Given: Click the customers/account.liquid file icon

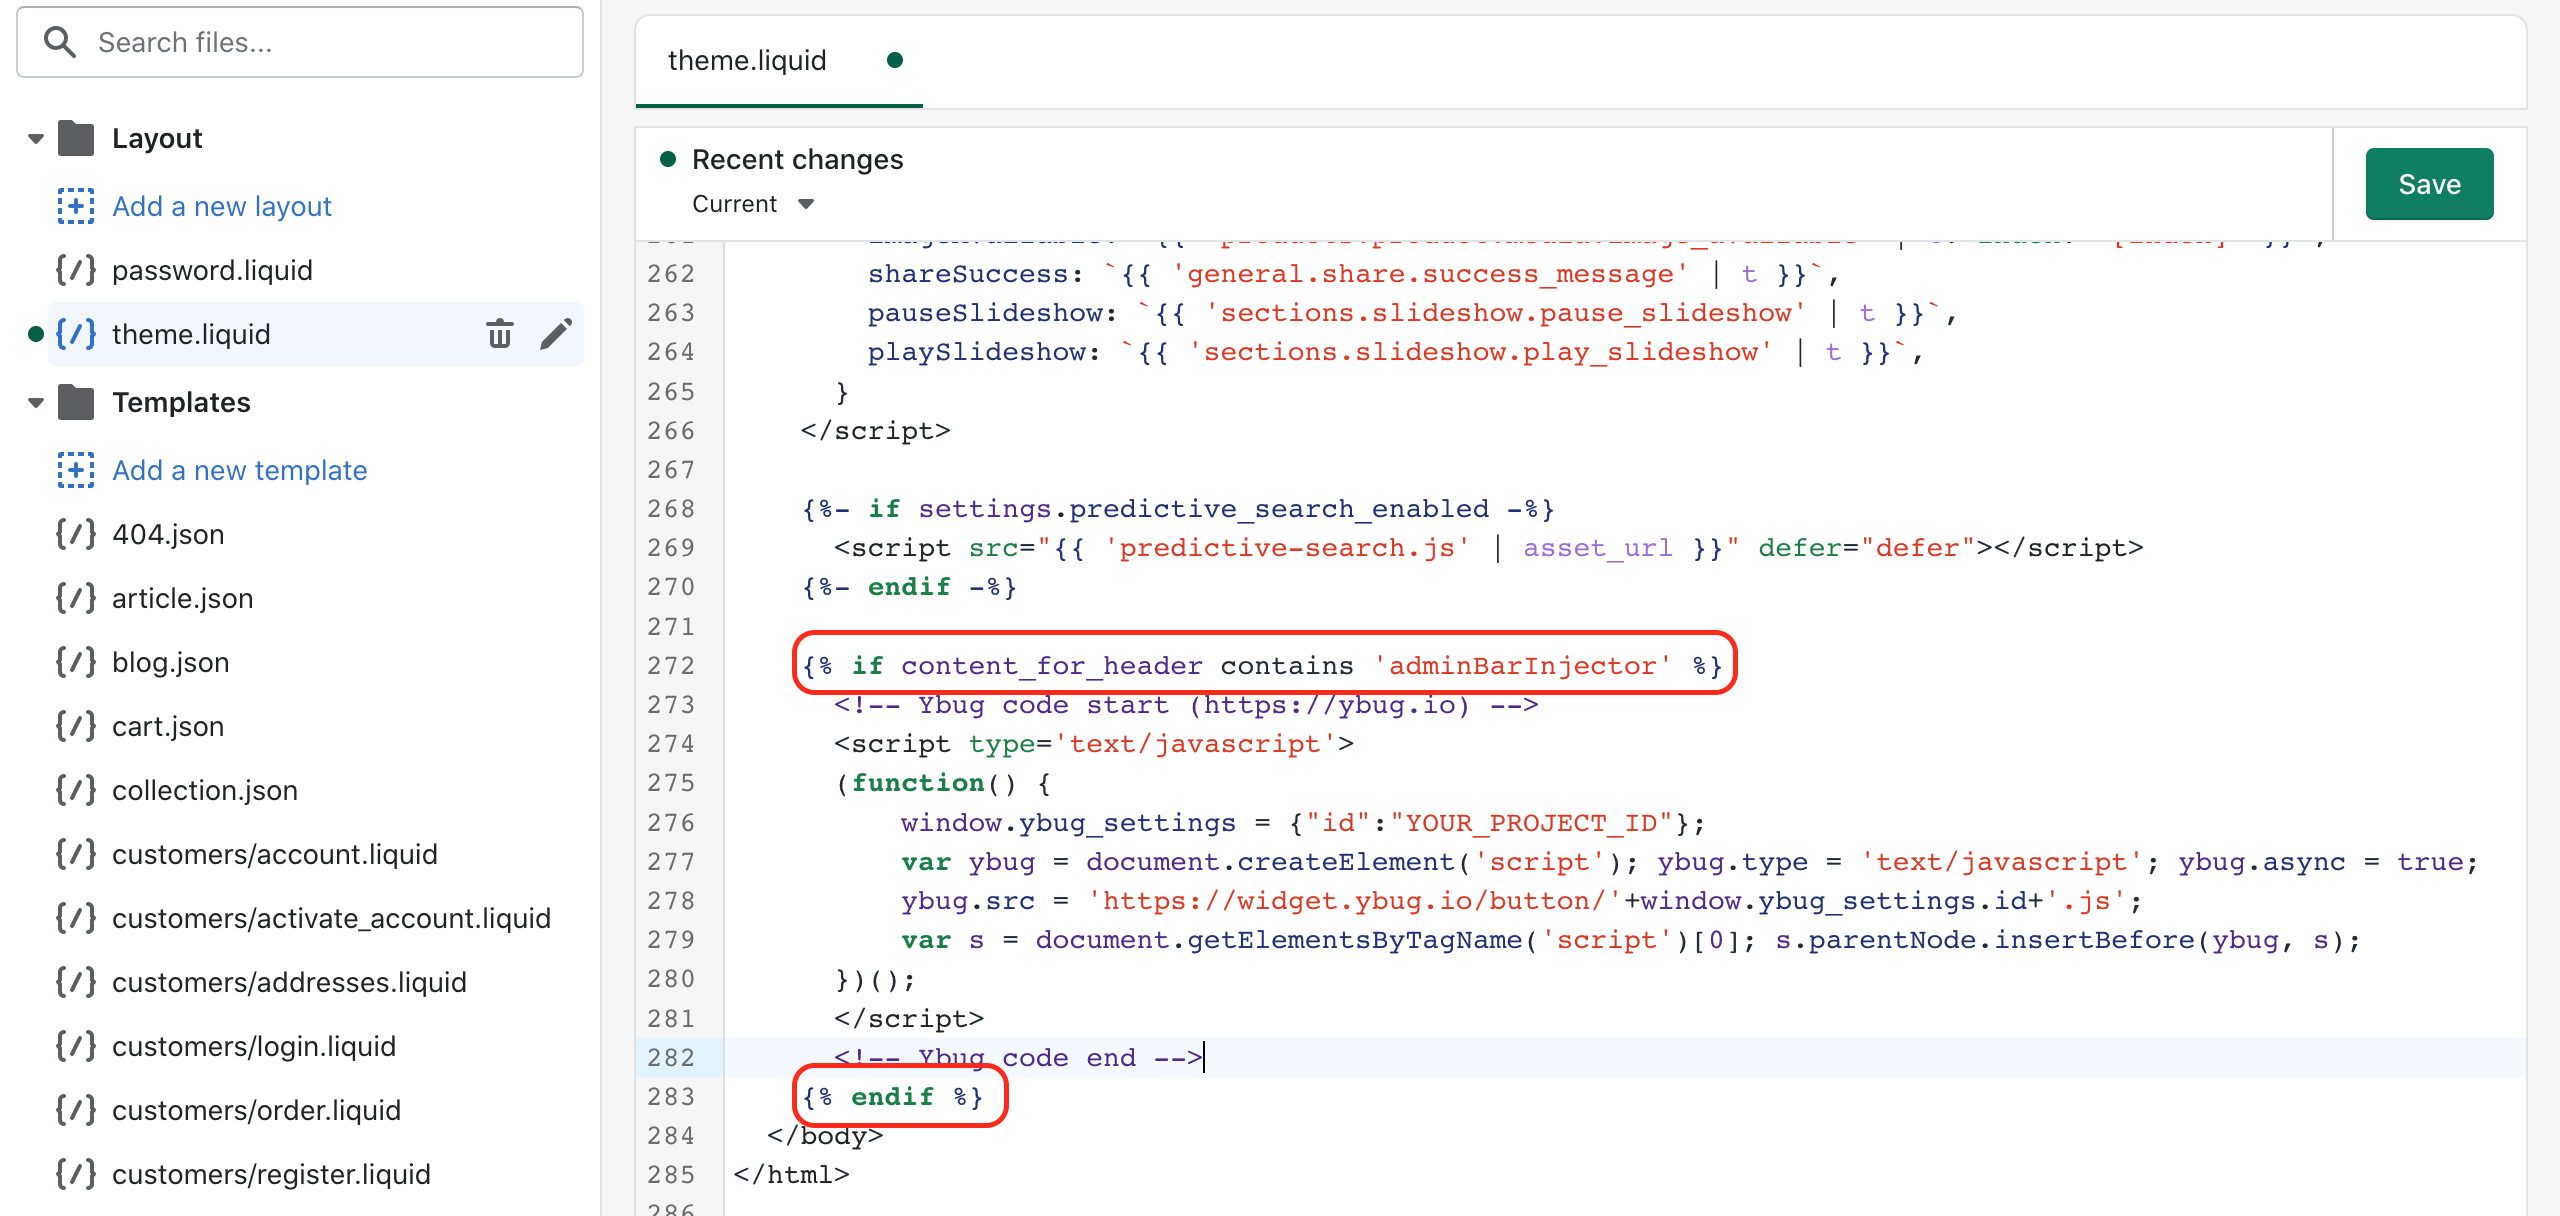Looking at the screenshot, I should (x=76, y=854).
